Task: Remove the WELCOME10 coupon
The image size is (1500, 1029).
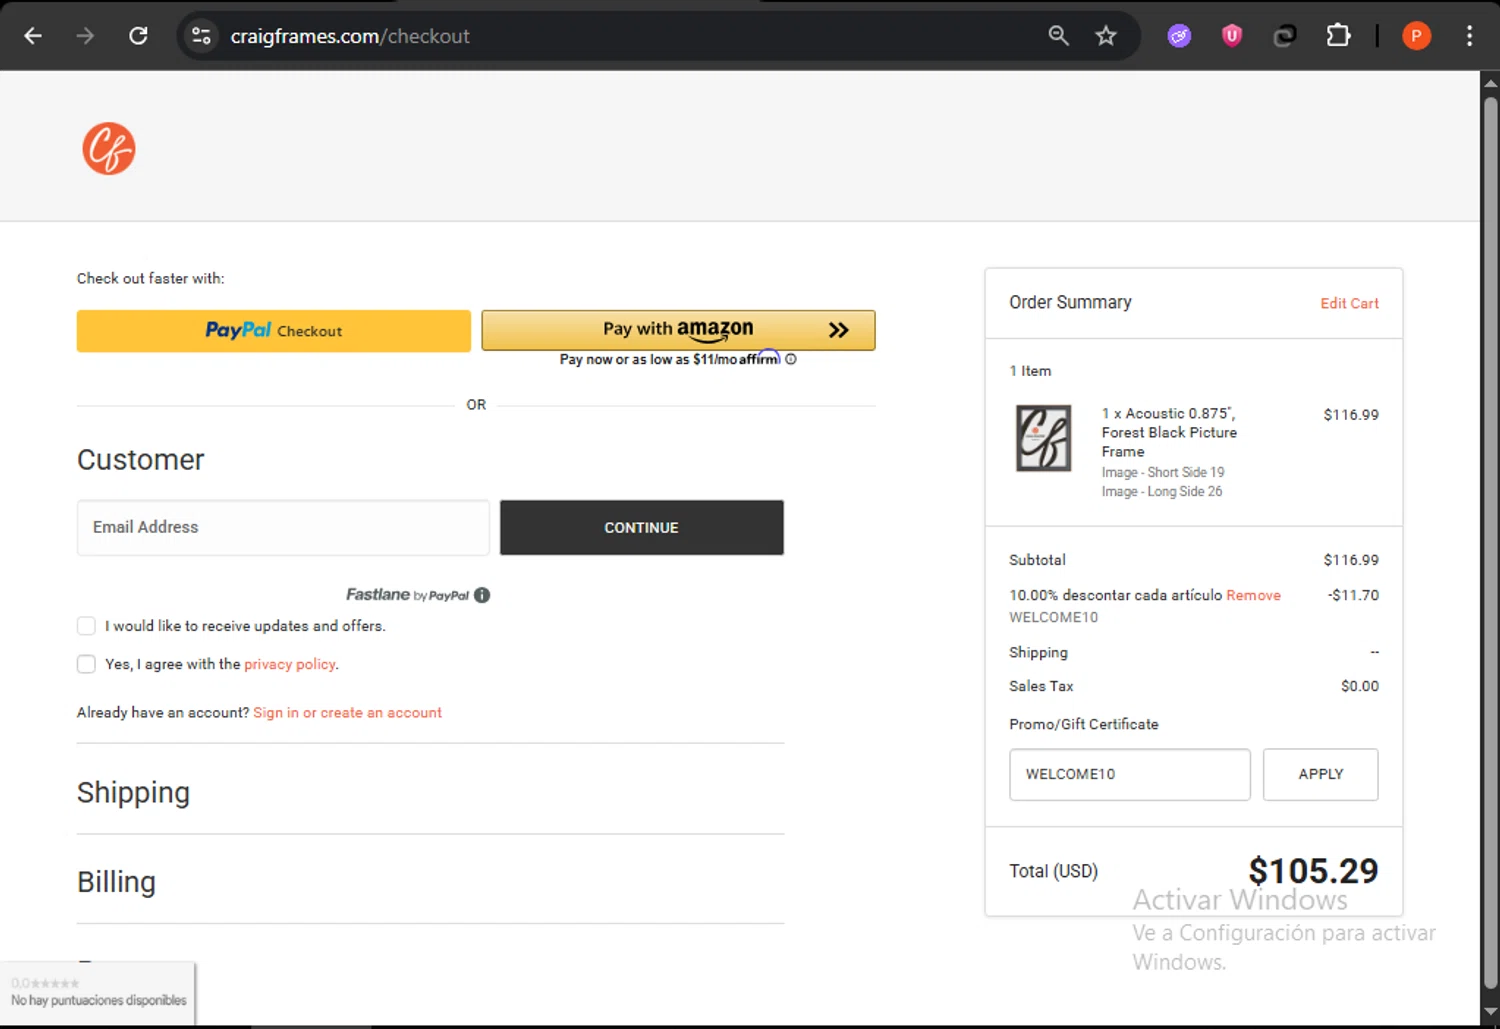Action: (1253, 595)
